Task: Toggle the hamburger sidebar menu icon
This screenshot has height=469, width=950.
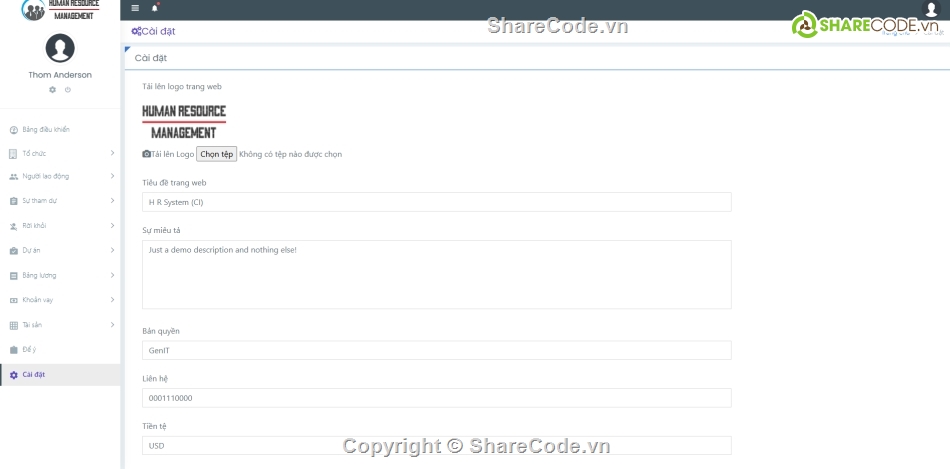Action: pos(135,8)
